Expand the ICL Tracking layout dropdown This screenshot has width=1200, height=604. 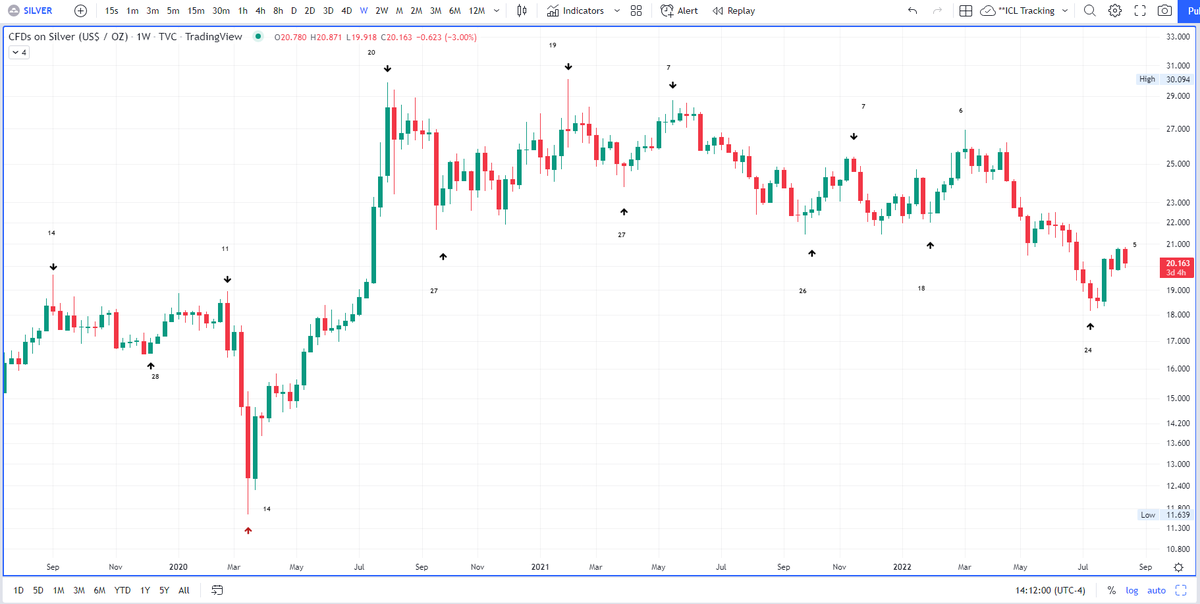click(1064, 11)
